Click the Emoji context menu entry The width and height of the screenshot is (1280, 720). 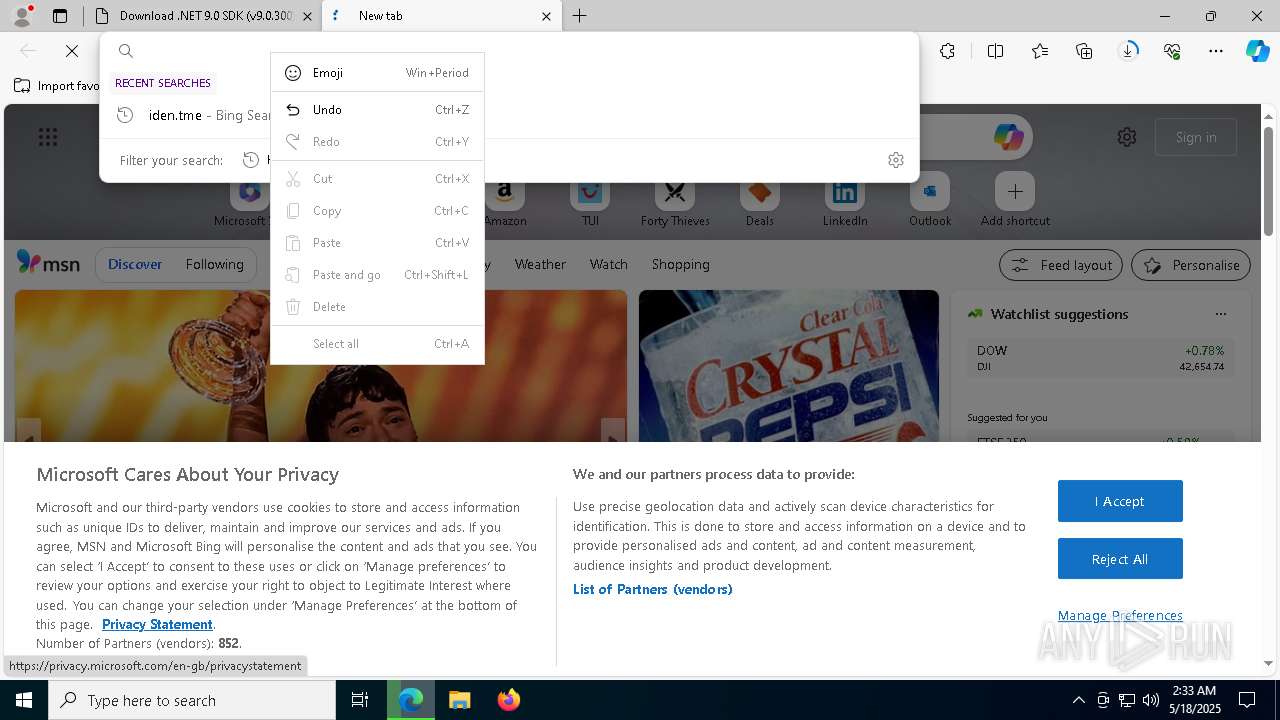(x=377, y=73)
